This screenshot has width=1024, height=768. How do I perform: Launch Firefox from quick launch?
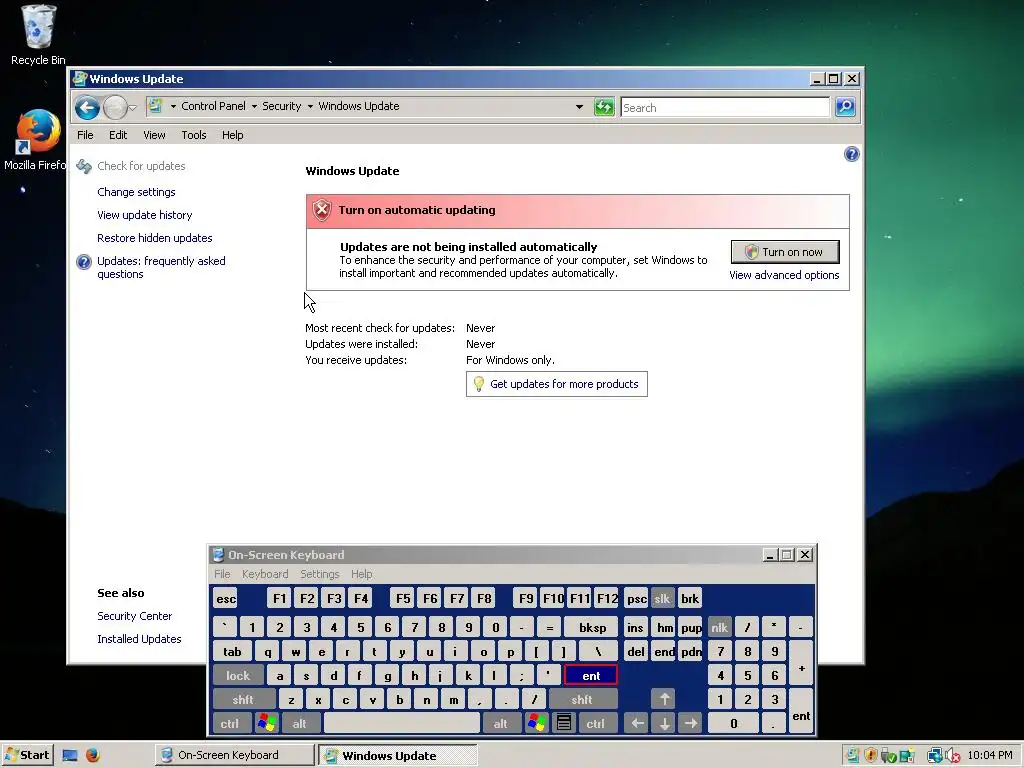click(x=93, y=756)
